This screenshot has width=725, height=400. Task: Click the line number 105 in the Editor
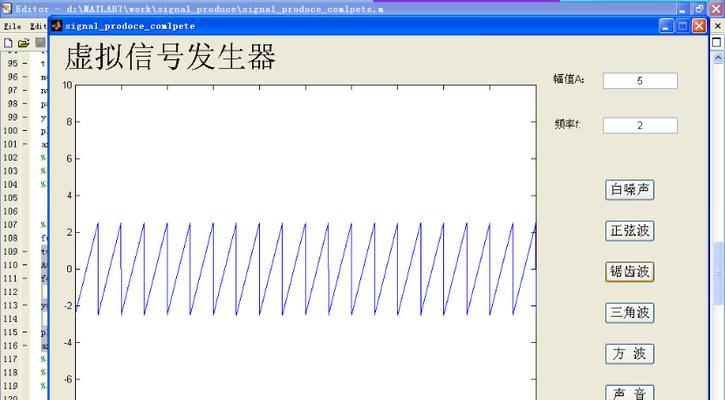pyautogui.click(x=10, y=198)
